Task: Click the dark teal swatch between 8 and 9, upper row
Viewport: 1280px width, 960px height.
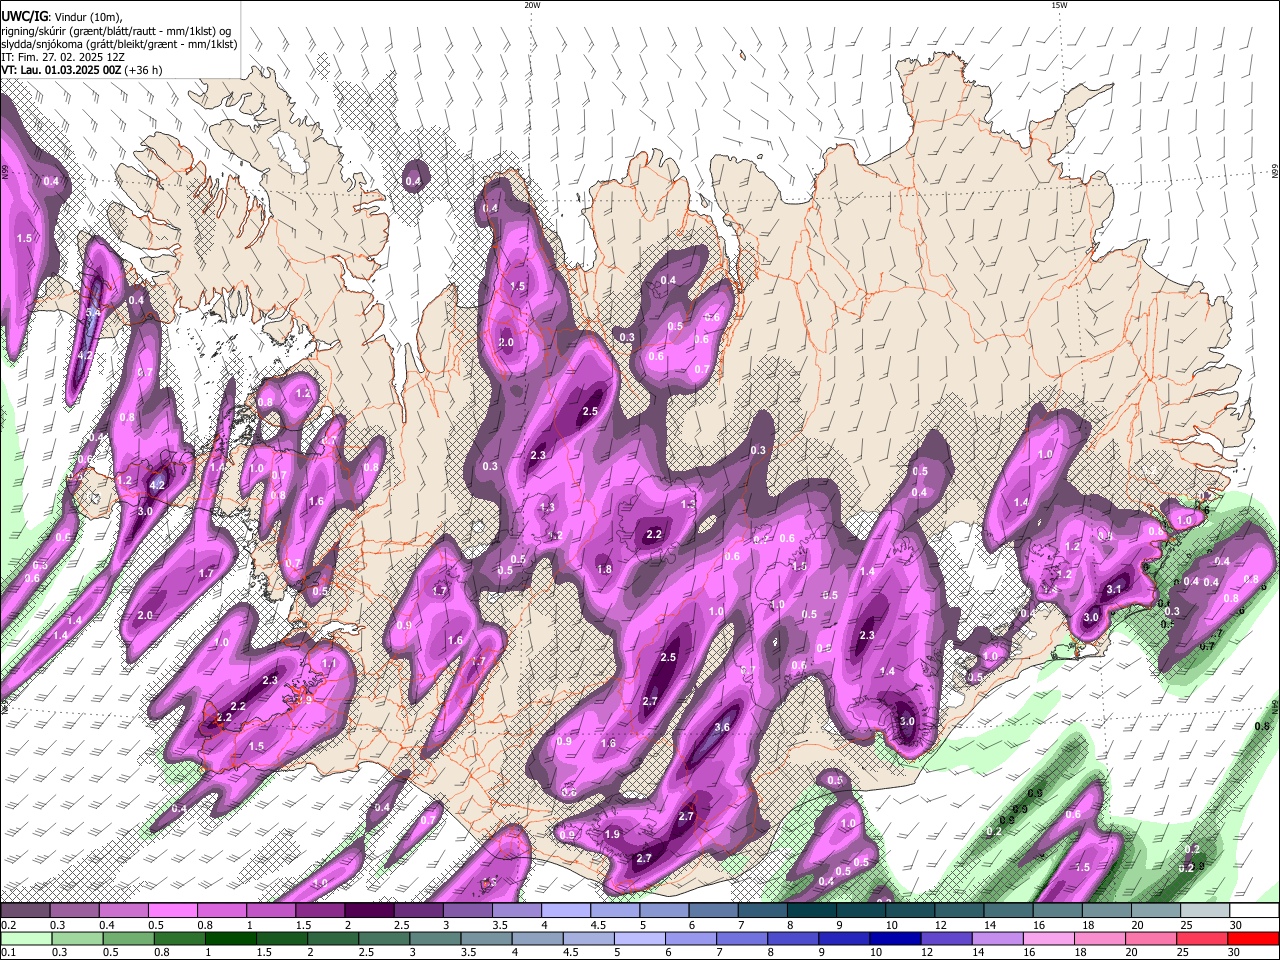Action: (812, 911)
